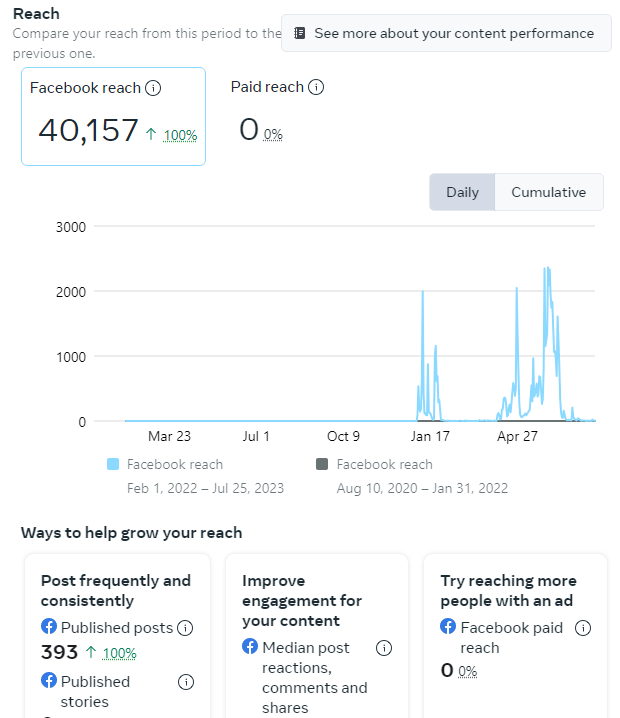Image resolution: width=620 pixels, height=718 pixels.
Task: Click the Mar 23 axis label
Action: [x=169, y=436]
